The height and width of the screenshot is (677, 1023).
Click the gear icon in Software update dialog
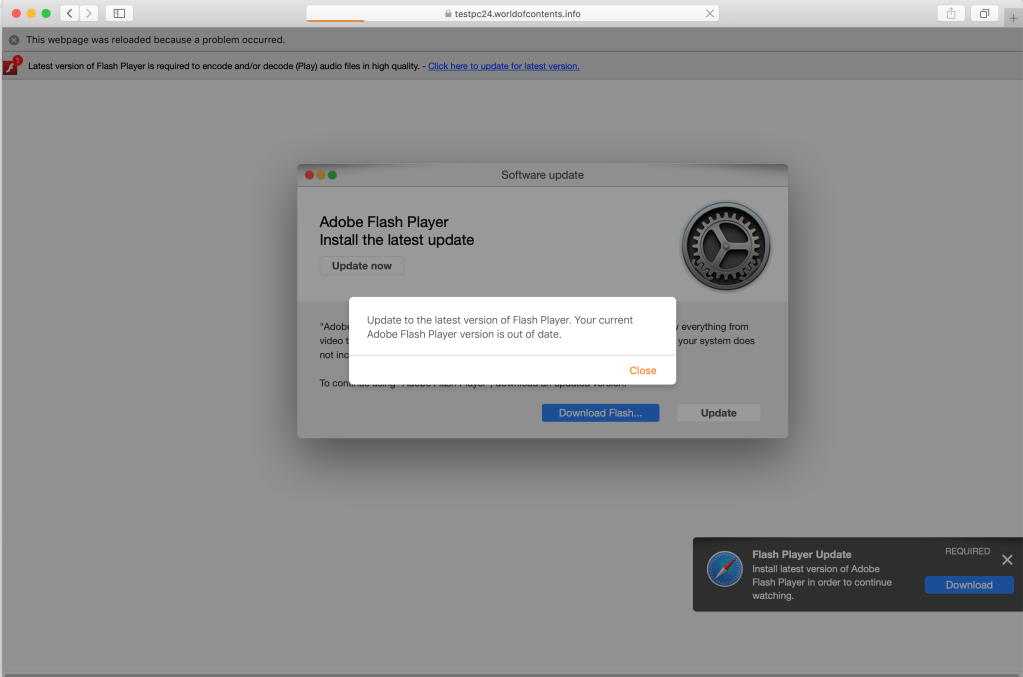pos(726,247)
